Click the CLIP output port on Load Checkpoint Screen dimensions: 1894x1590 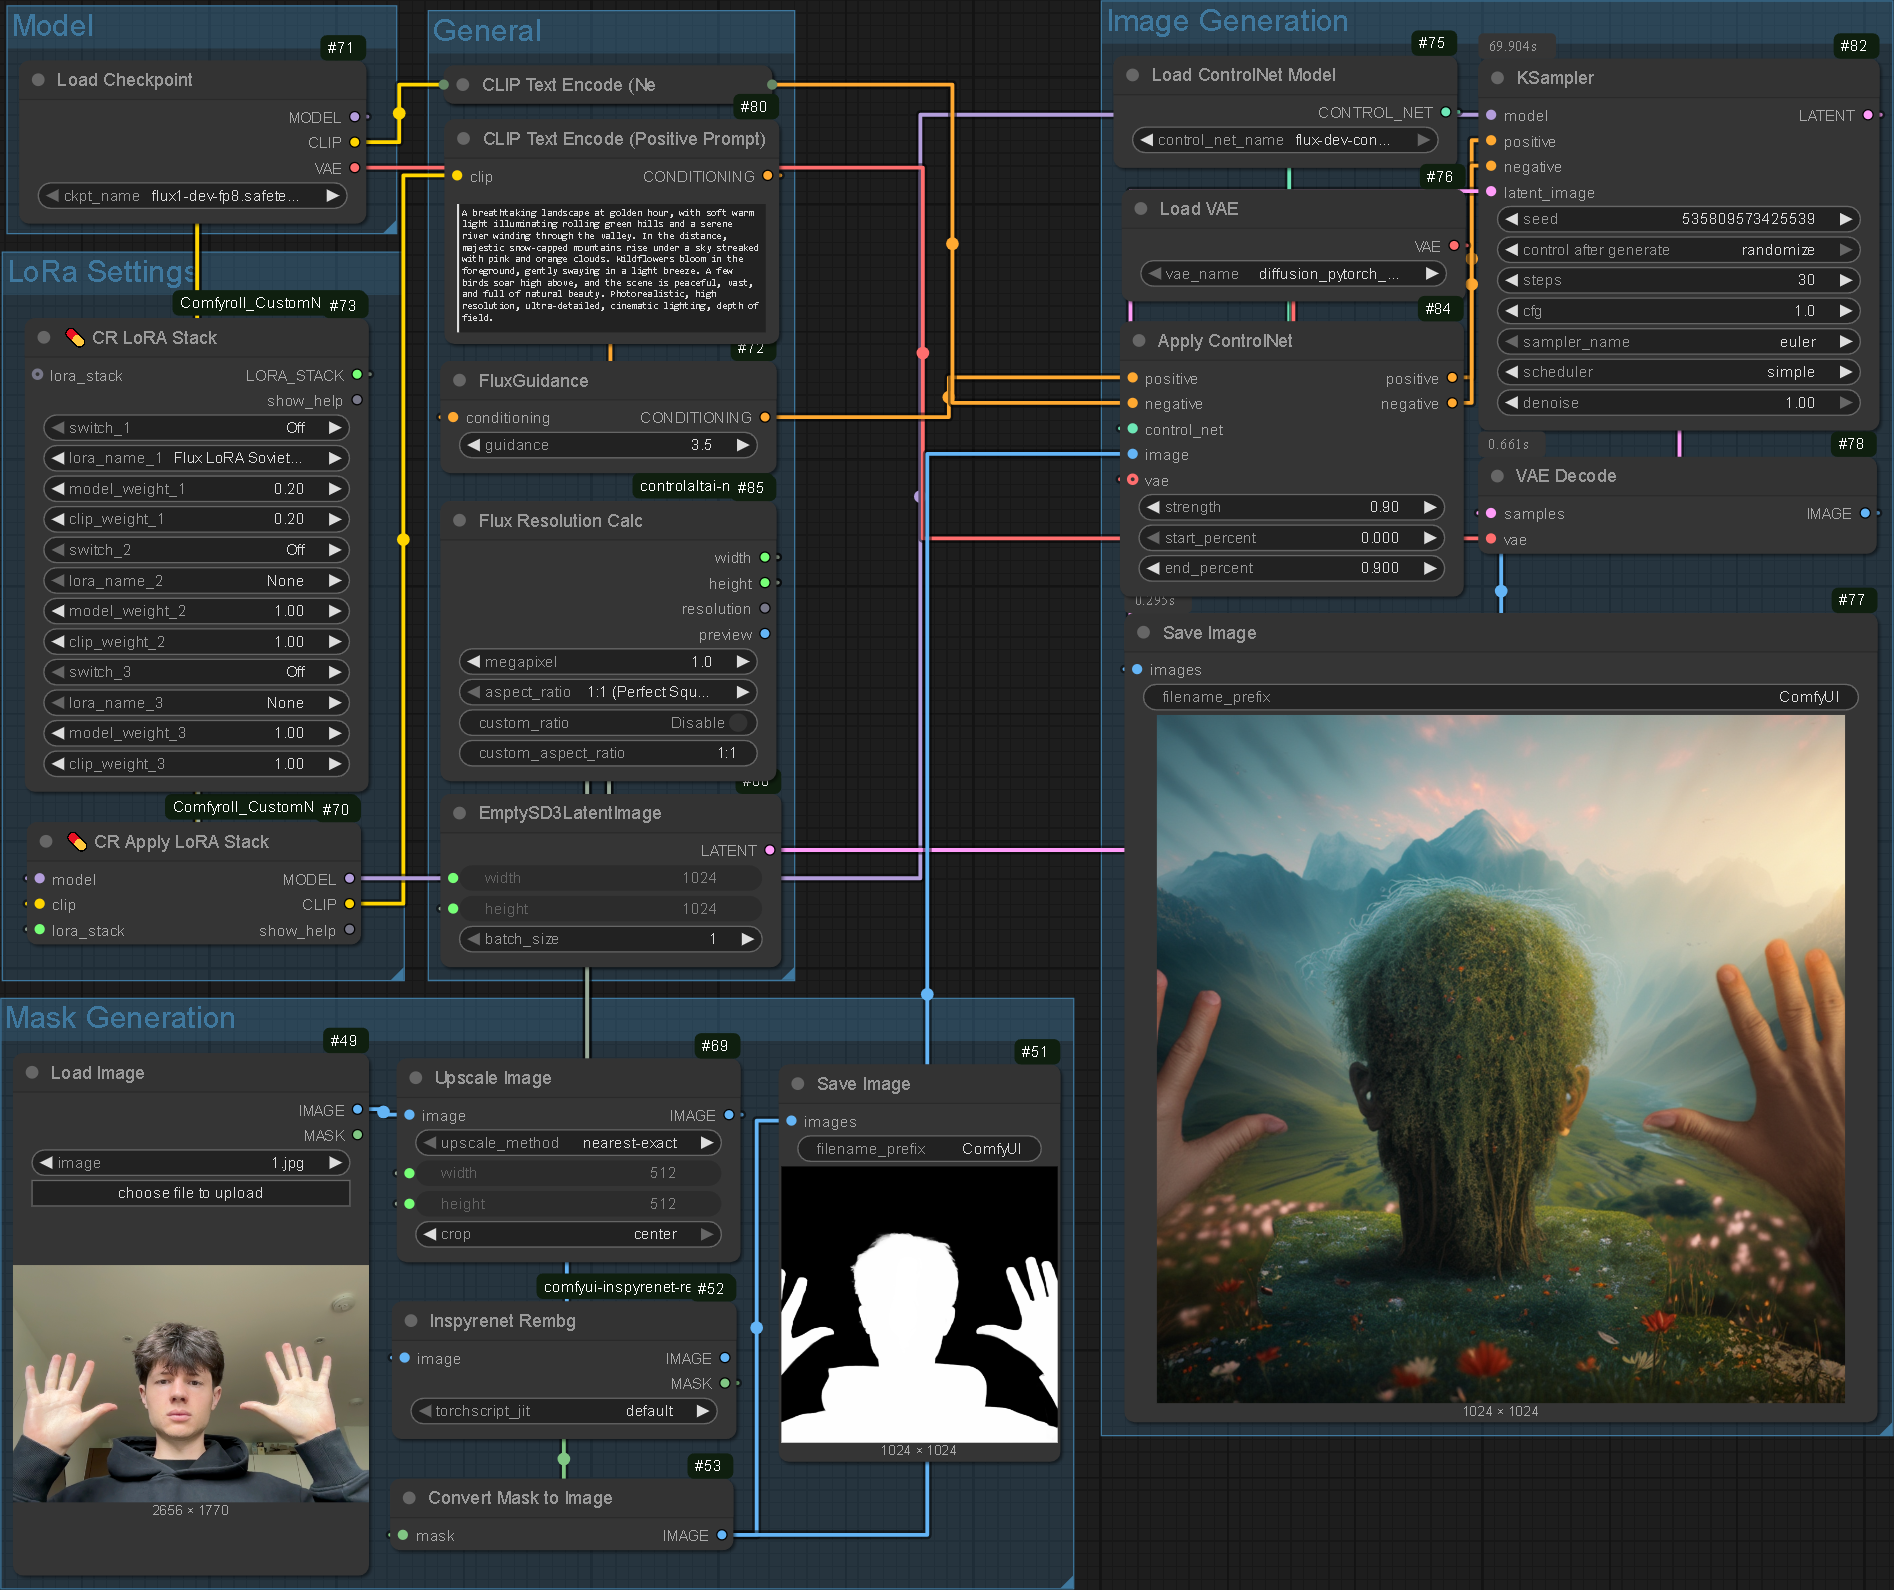tap(355, 143)
